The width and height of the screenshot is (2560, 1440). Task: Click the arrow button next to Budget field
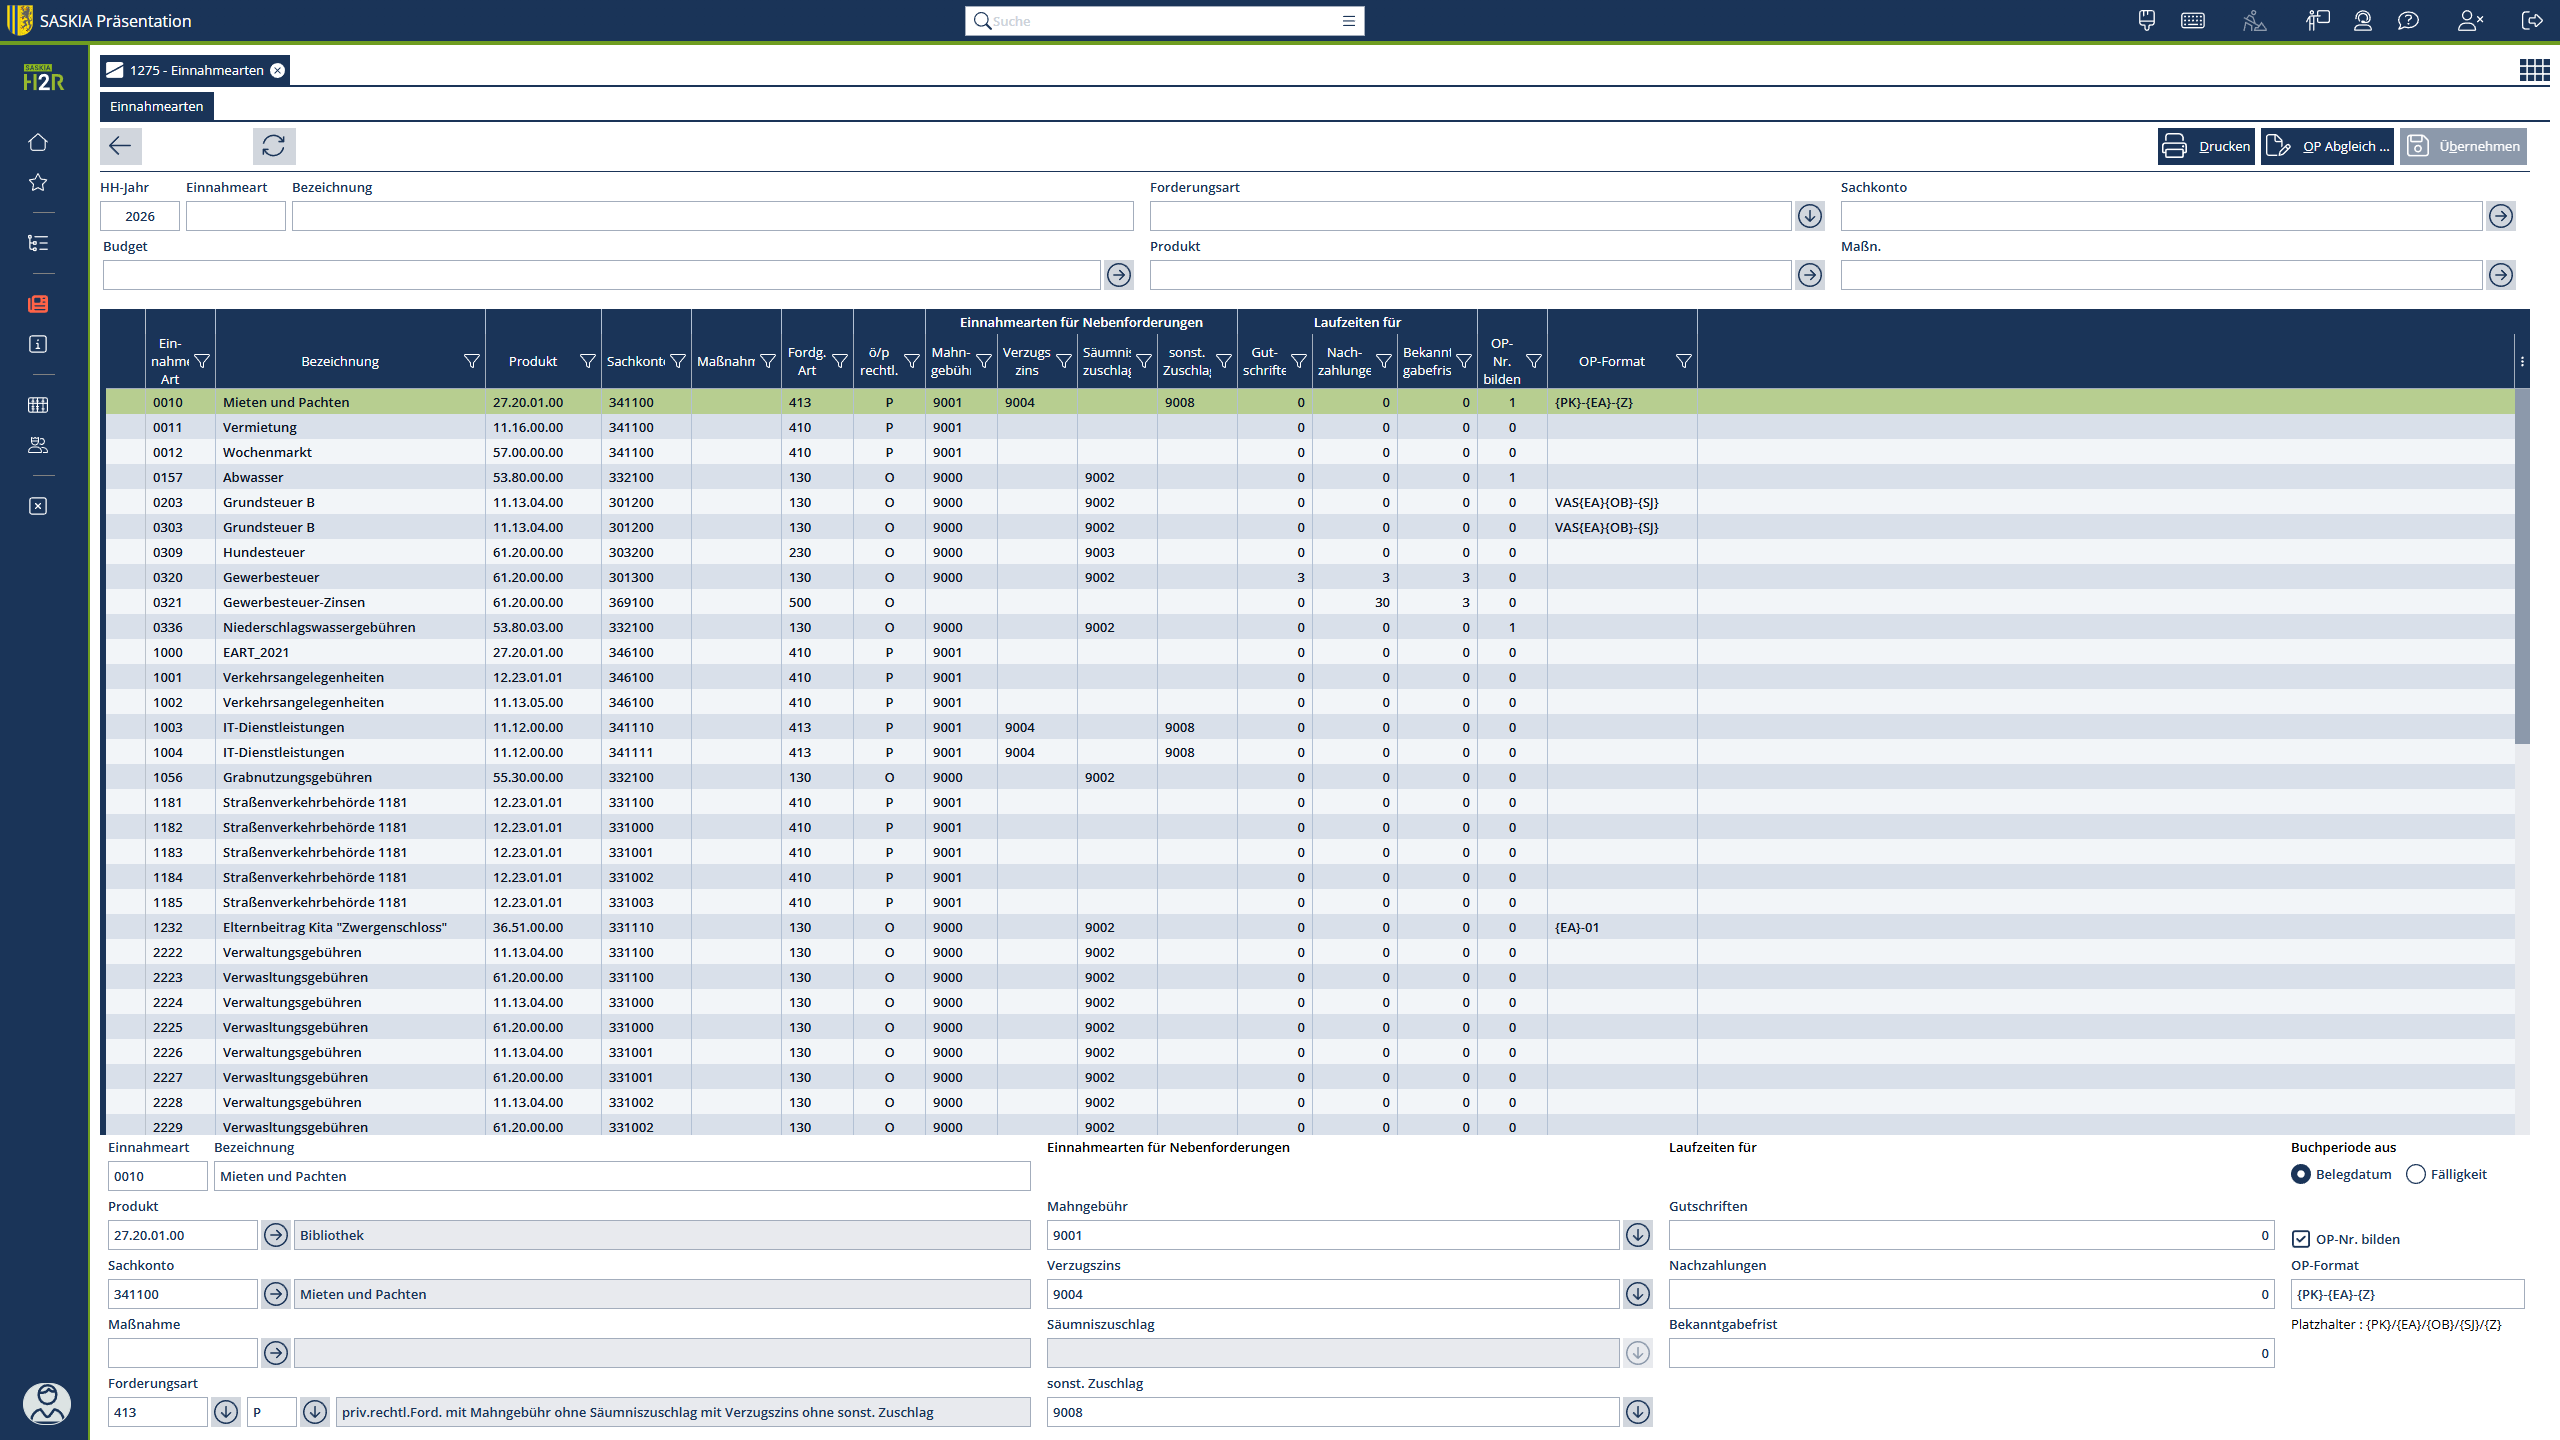pos(1118,275)
